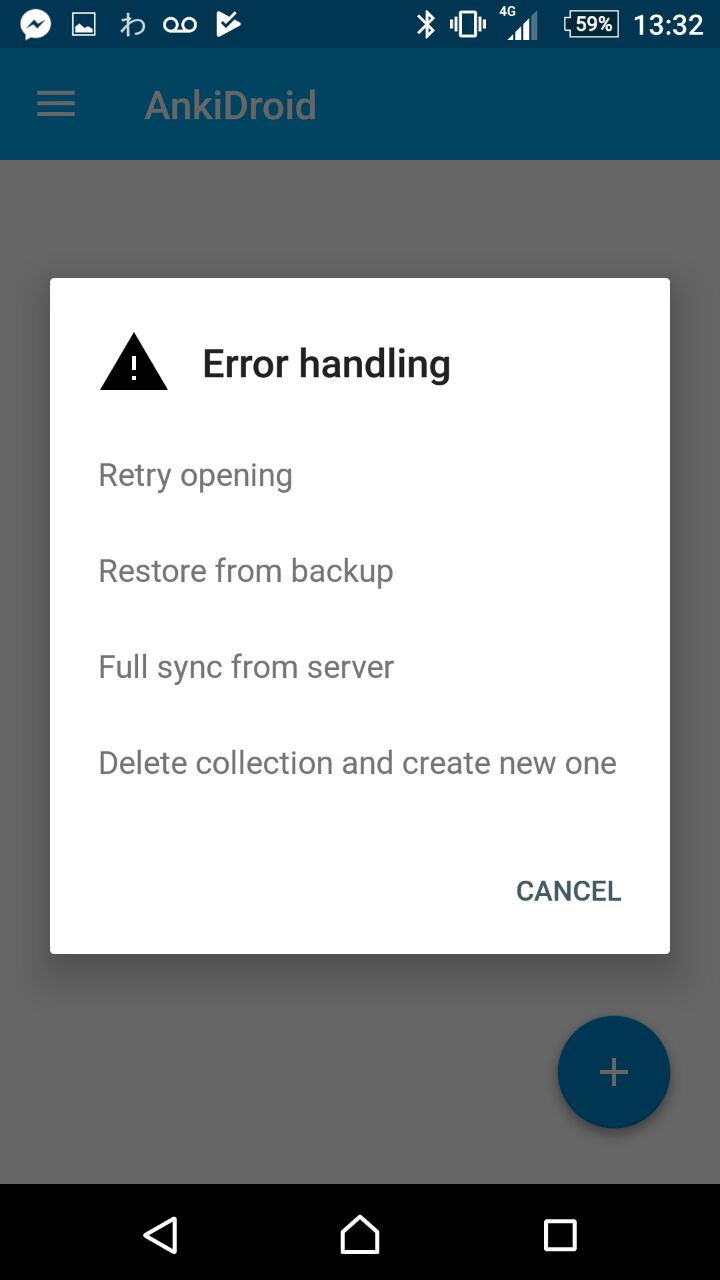Tap the Bluetooth status icon
The image size is (720, 1280).
(x=426, y=24)
